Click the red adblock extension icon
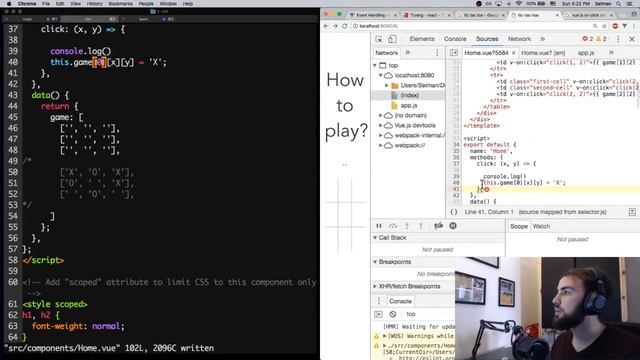 [x=615, y=26]
